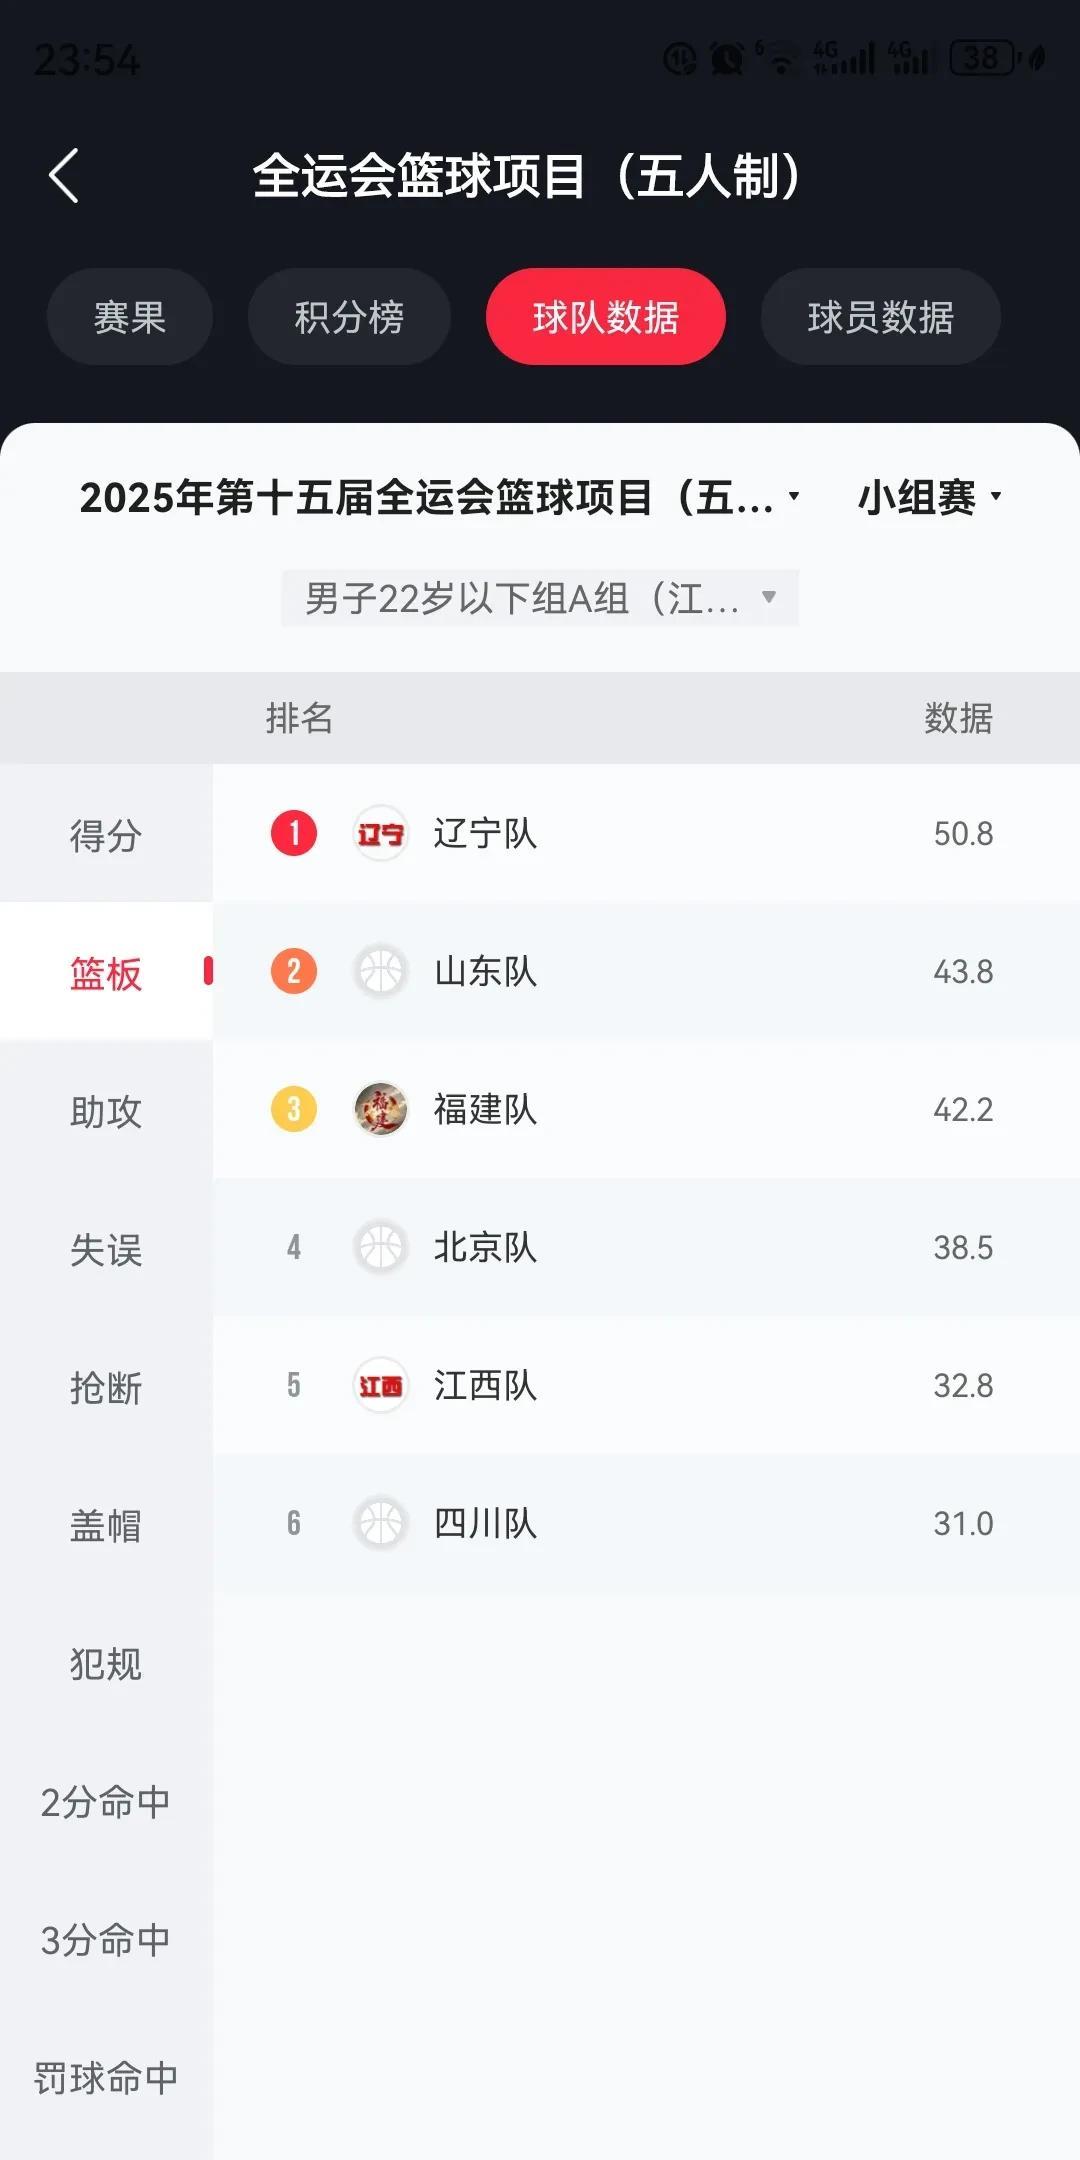Switch to the 赛果 tab
Viewport: 1080px width, 2160px height.
(x=130, y=317)
